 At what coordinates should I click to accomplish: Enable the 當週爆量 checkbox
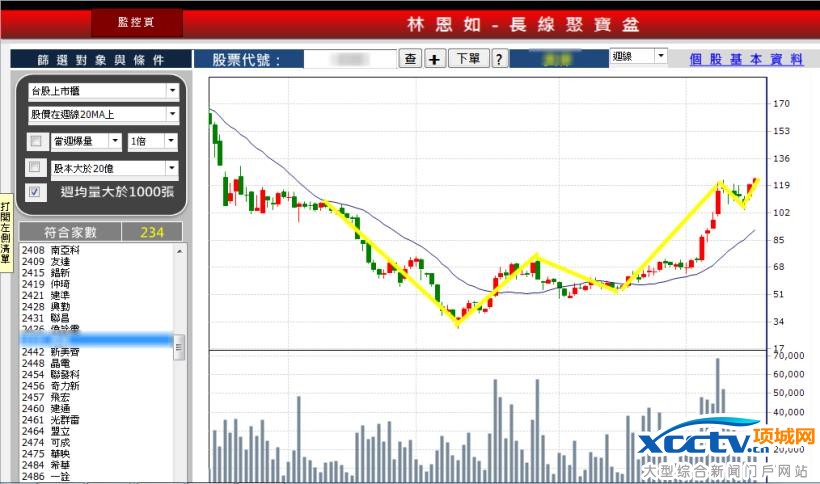37,142
